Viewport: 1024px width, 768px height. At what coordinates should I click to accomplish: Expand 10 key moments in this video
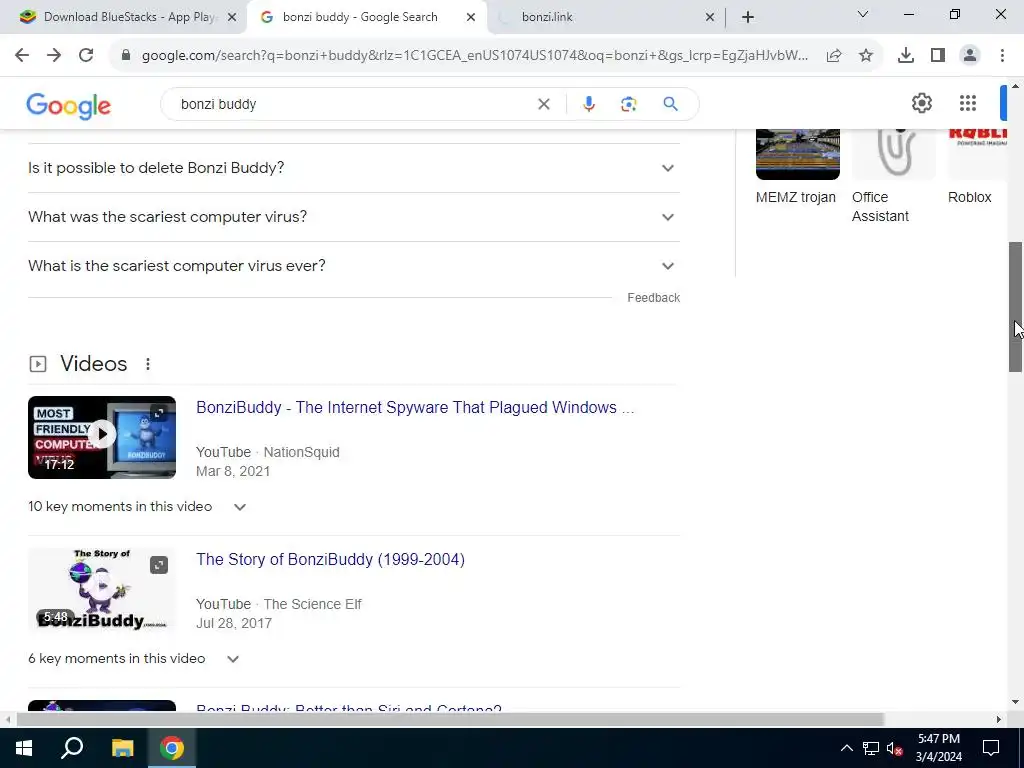tap(137, 507)
